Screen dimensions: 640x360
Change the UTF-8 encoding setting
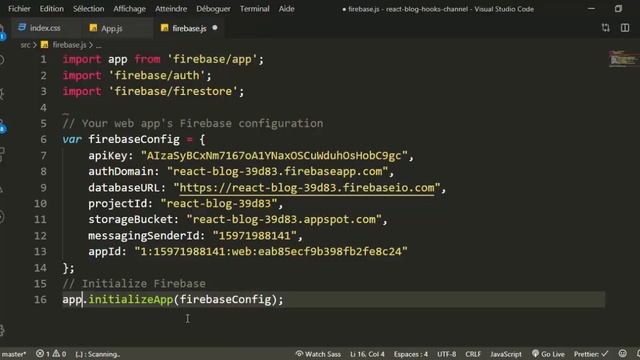447,354
